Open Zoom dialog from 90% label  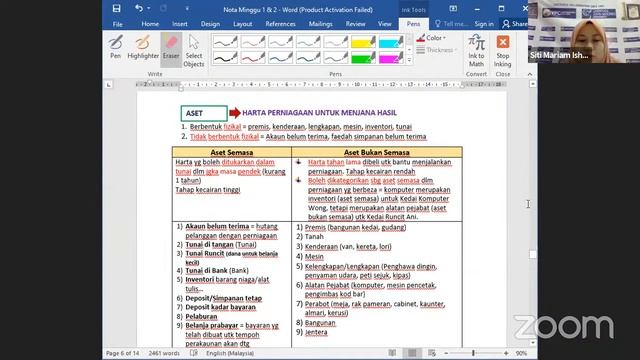[521, 353]
